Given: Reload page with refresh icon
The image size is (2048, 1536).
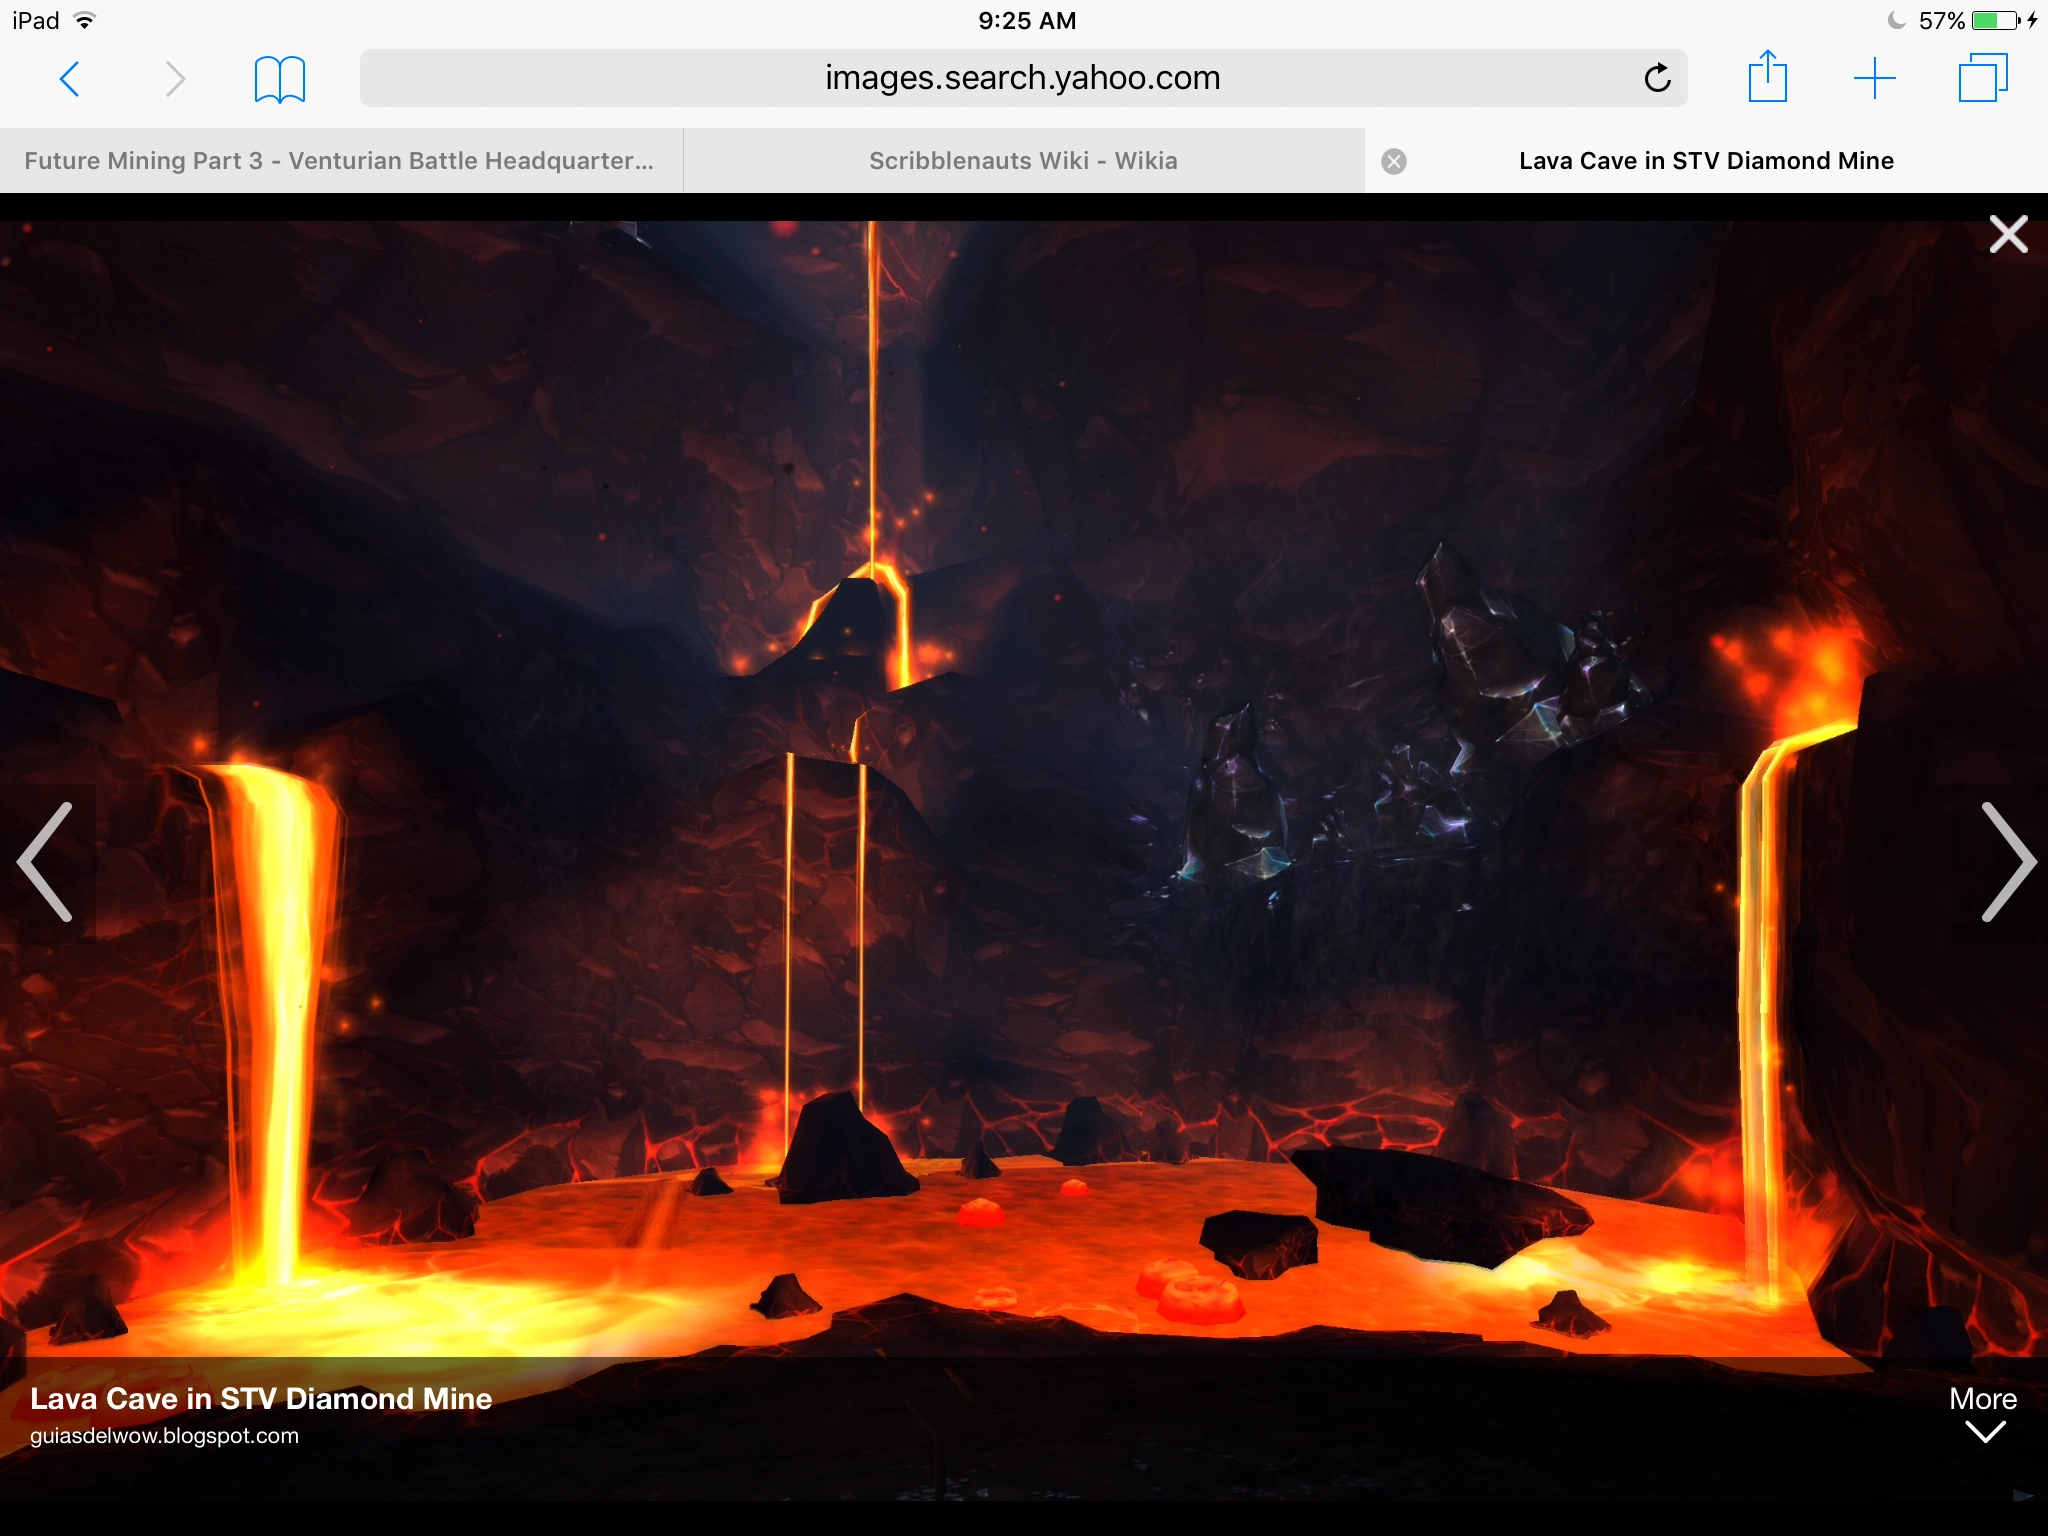Looking at the screenshot, I should point(1657,78).
